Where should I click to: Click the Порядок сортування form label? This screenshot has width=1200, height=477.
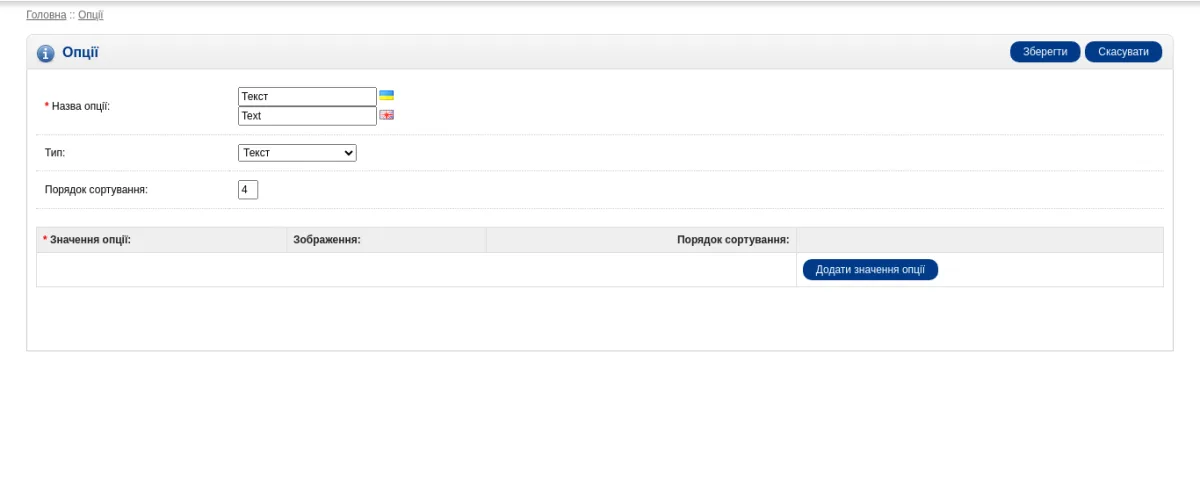coord(96,189)
